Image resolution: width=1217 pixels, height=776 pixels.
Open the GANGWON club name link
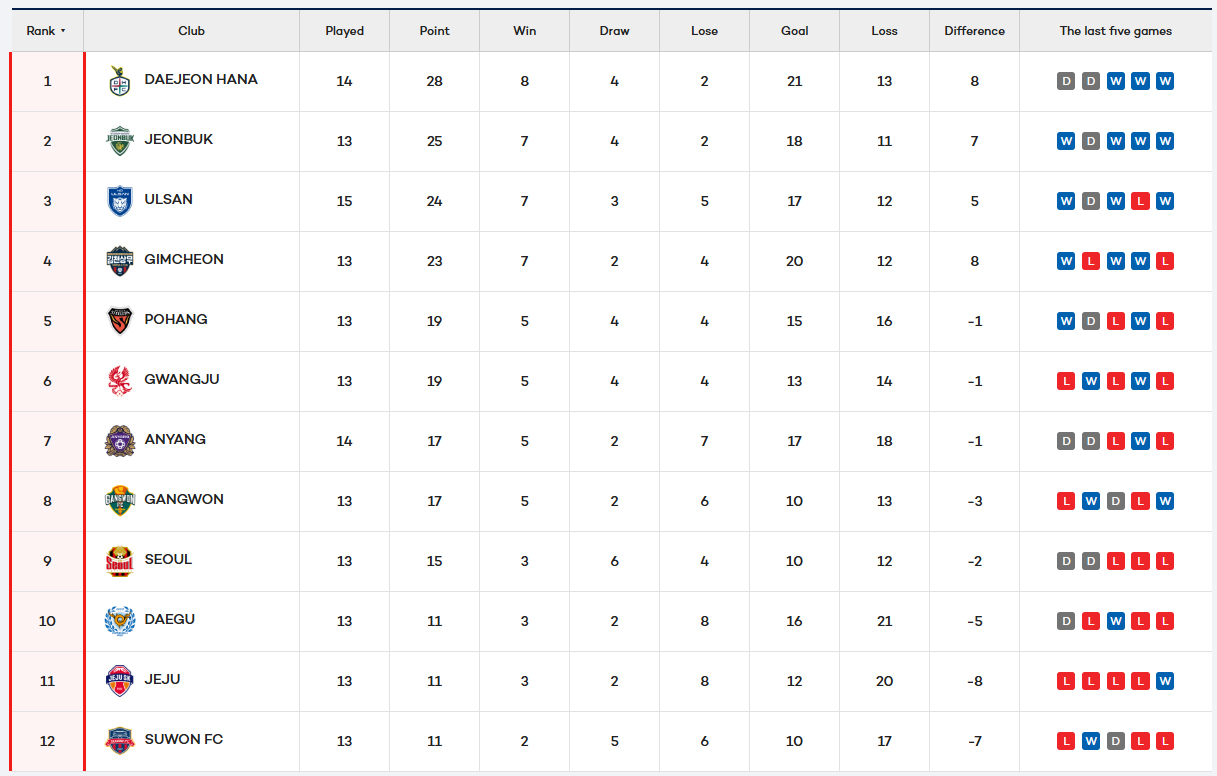[184, 499]
